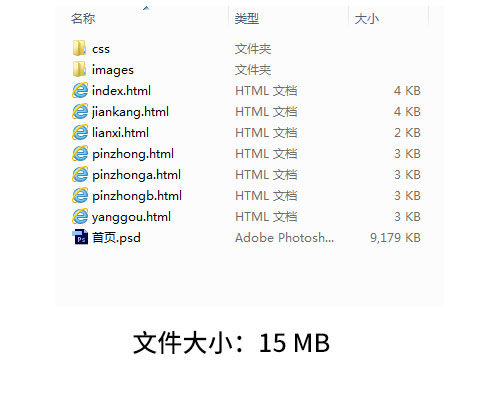Viewport: 500px width, 400px height.
Task: Select the images folder icon
Action: coord(79,69)
